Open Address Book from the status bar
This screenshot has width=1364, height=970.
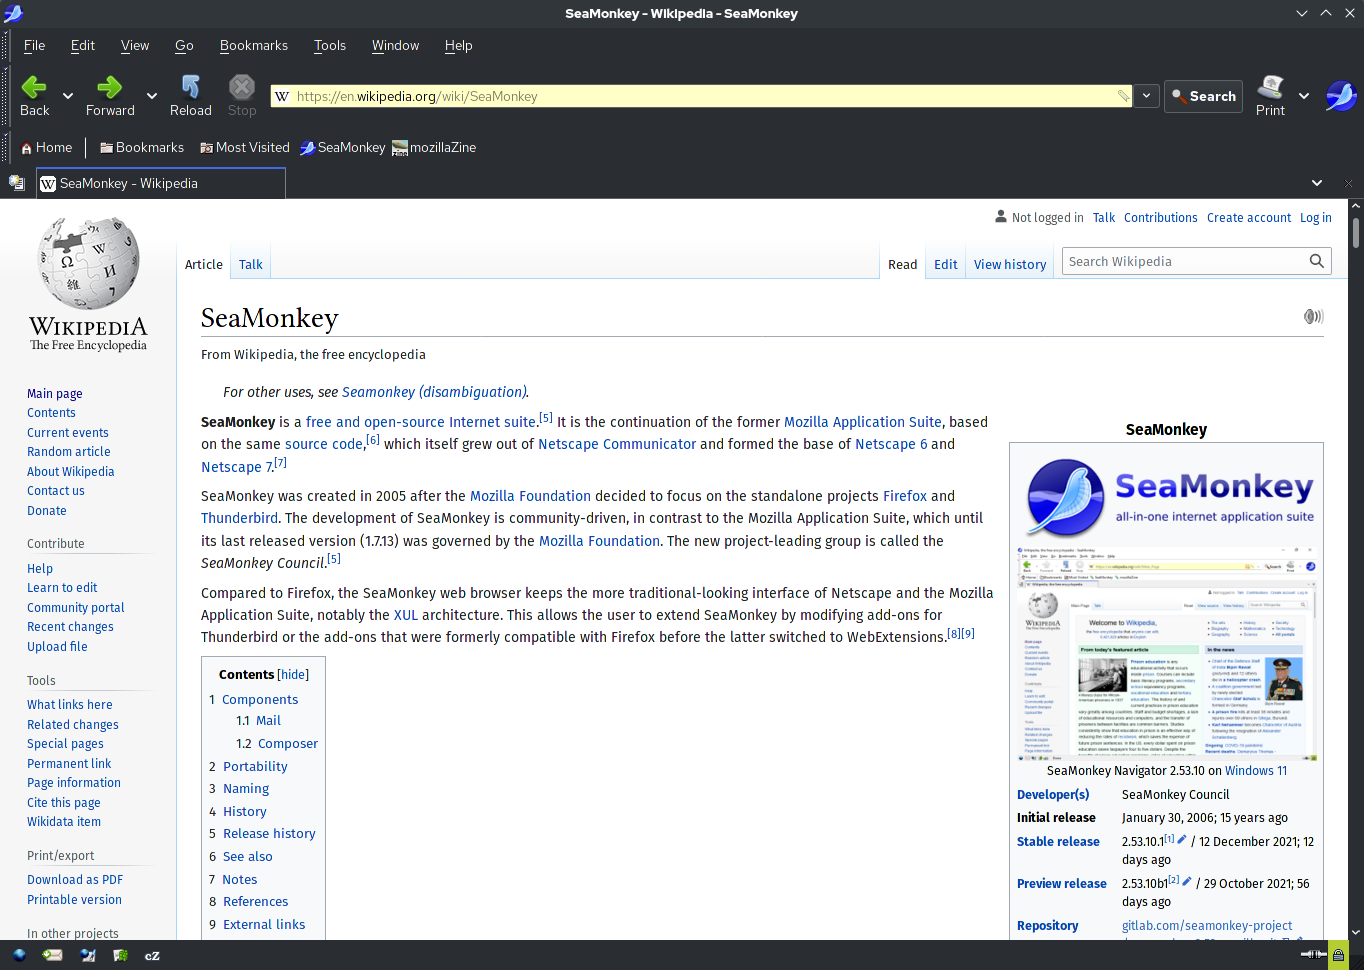[x=120, y=955]
